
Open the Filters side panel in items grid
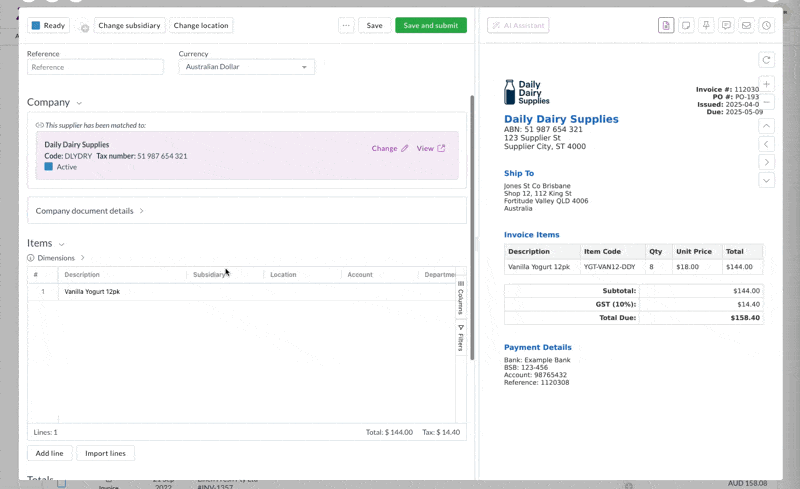(x=461, y=338)
